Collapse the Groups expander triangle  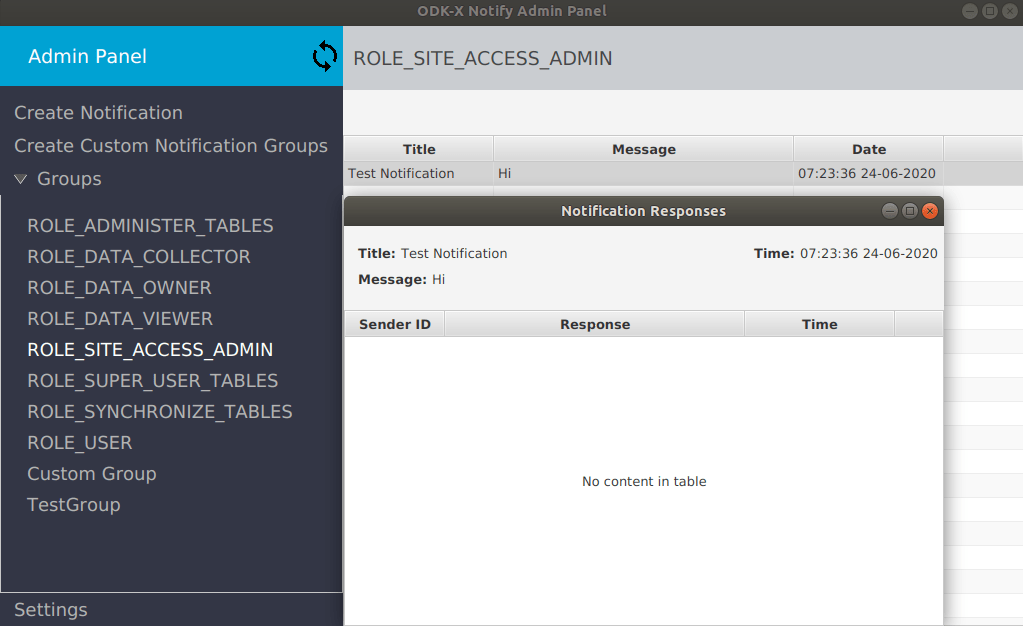20,179
